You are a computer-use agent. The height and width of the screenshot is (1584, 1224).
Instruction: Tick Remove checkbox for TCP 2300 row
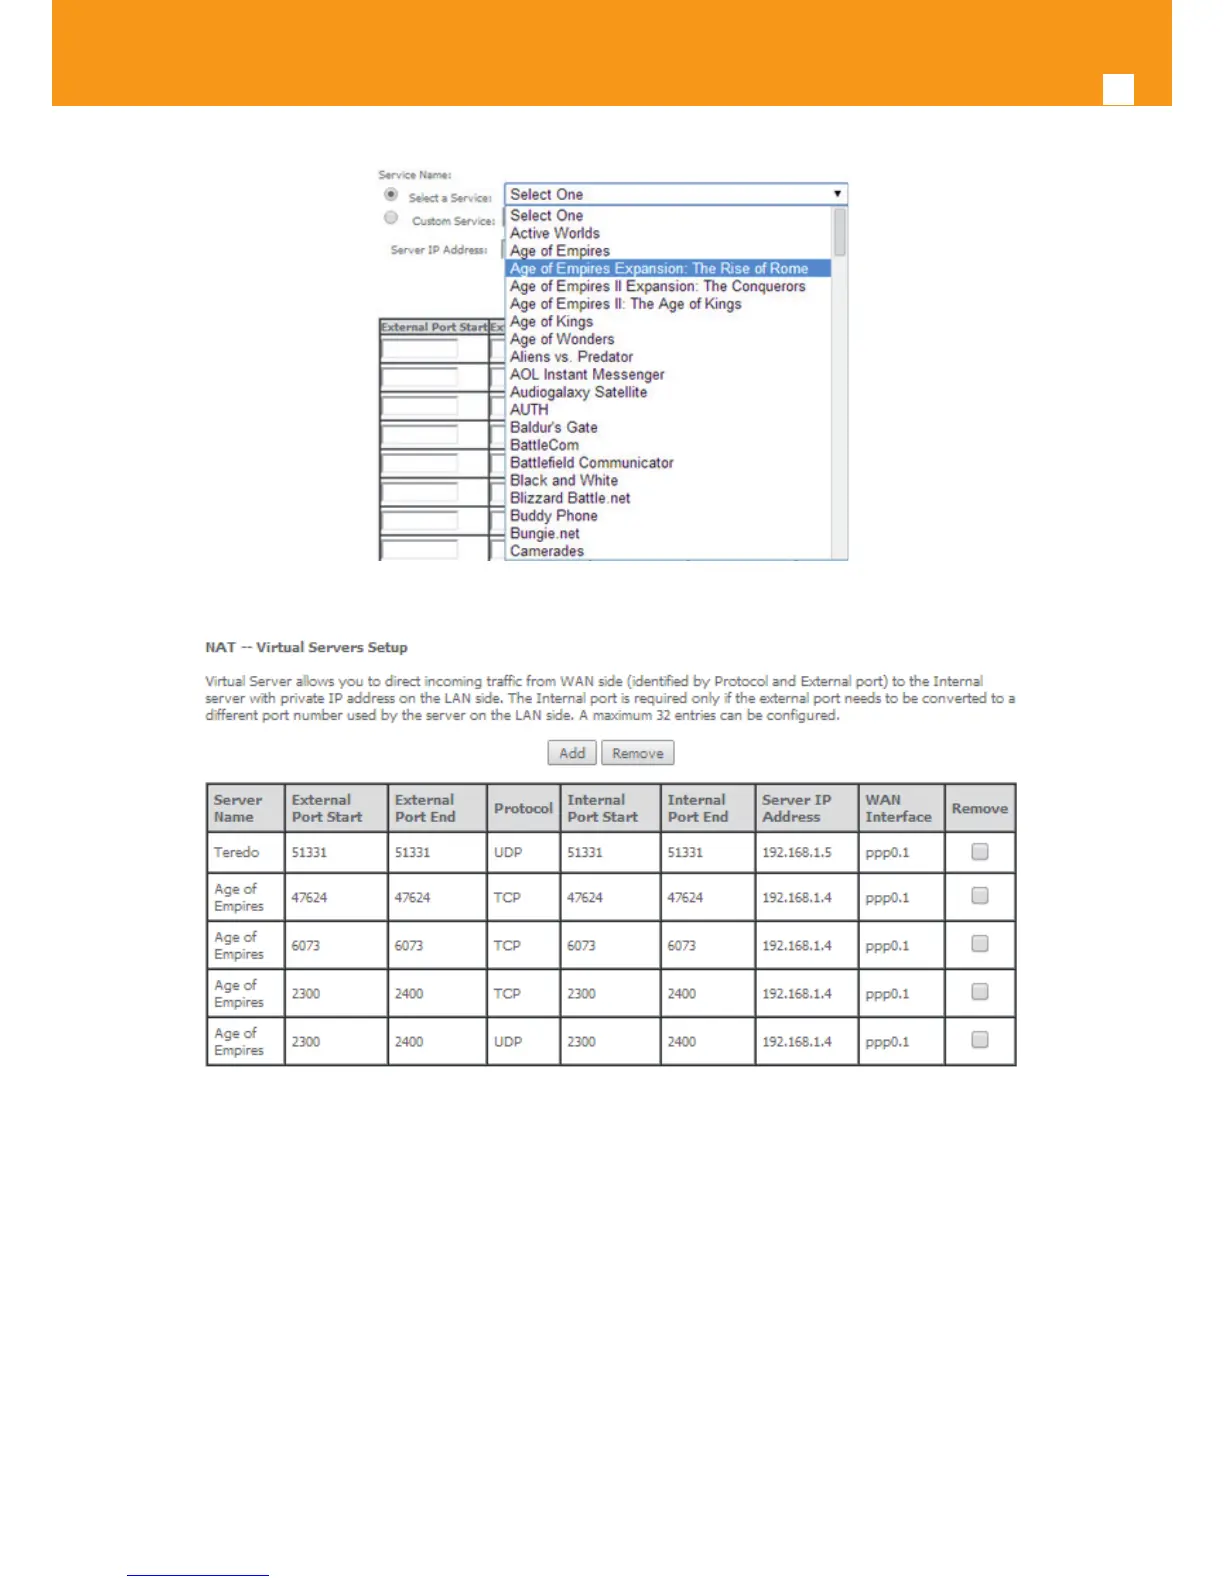(980, 992)
